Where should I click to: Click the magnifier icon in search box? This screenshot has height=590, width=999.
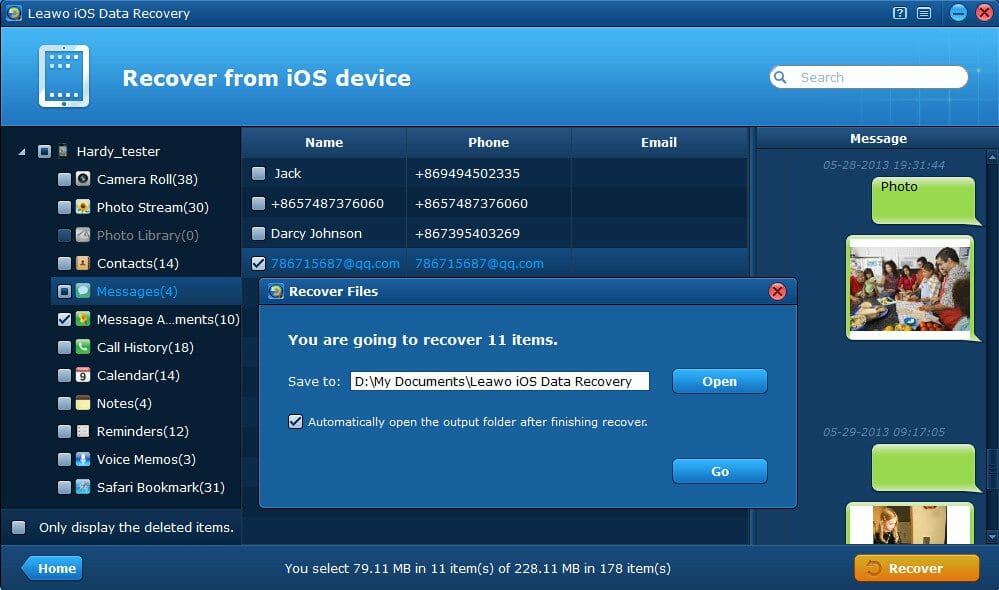tap(783, 78)
